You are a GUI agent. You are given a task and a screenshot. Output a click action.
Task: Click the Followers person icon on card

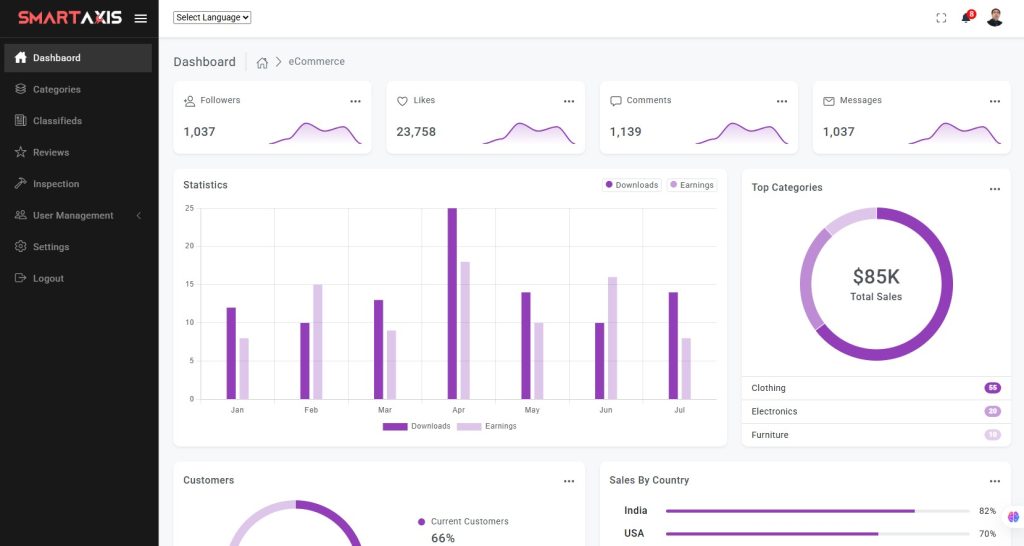click(189, 101)
